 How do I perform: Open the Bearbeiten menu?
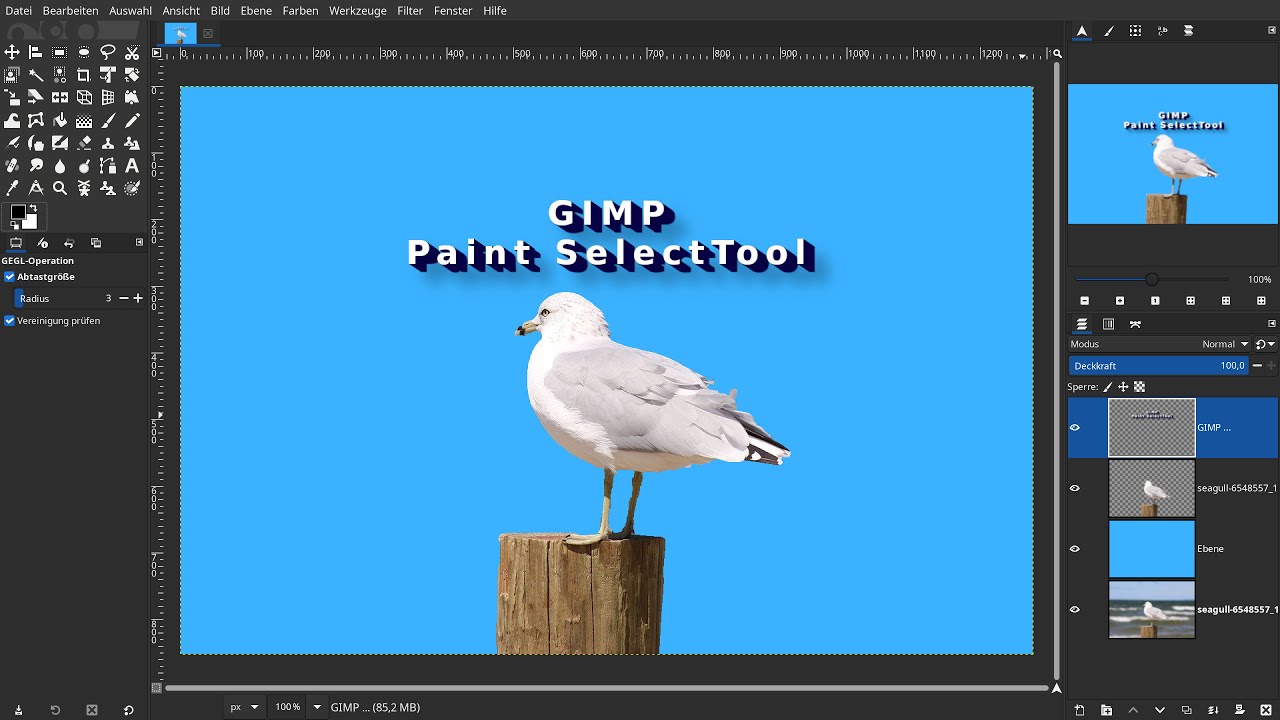(x=70, y=10)
